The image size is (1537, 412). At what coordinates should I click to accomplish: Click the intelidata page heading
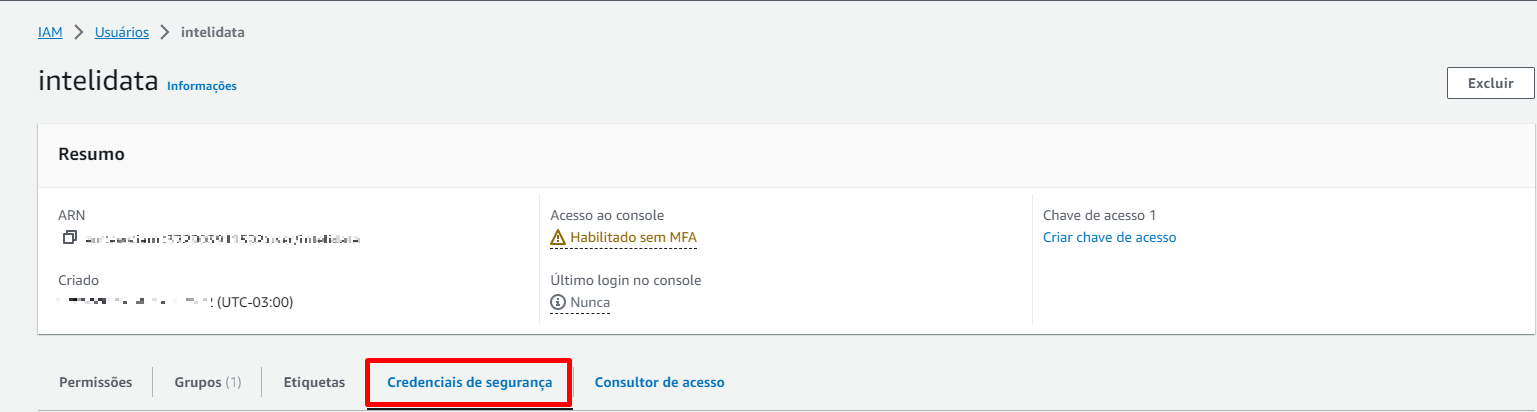[98, 82]
